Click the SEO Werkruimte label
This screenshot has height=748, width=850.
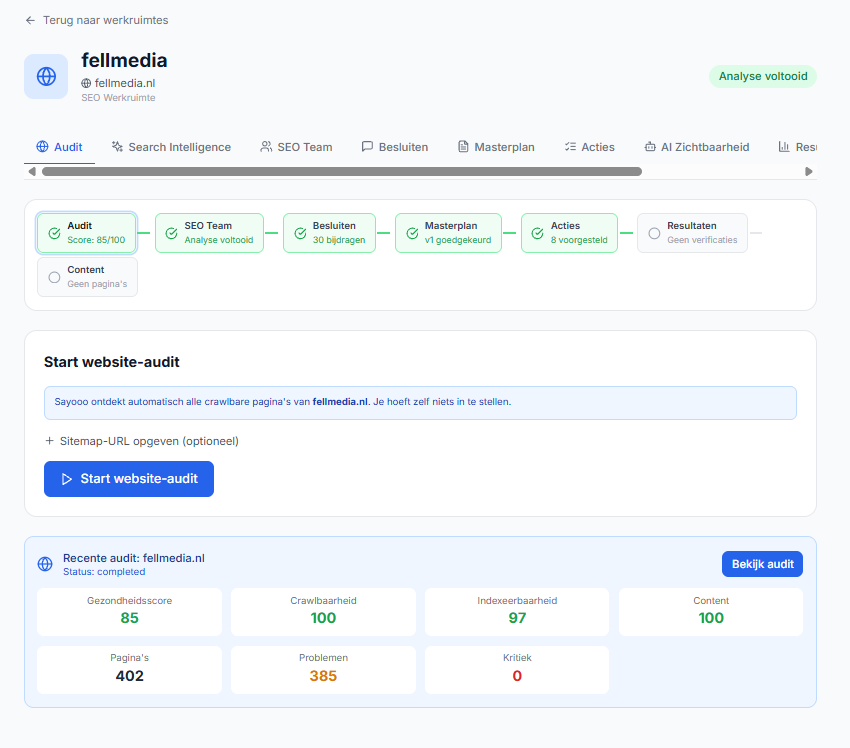tap(118, 98)
